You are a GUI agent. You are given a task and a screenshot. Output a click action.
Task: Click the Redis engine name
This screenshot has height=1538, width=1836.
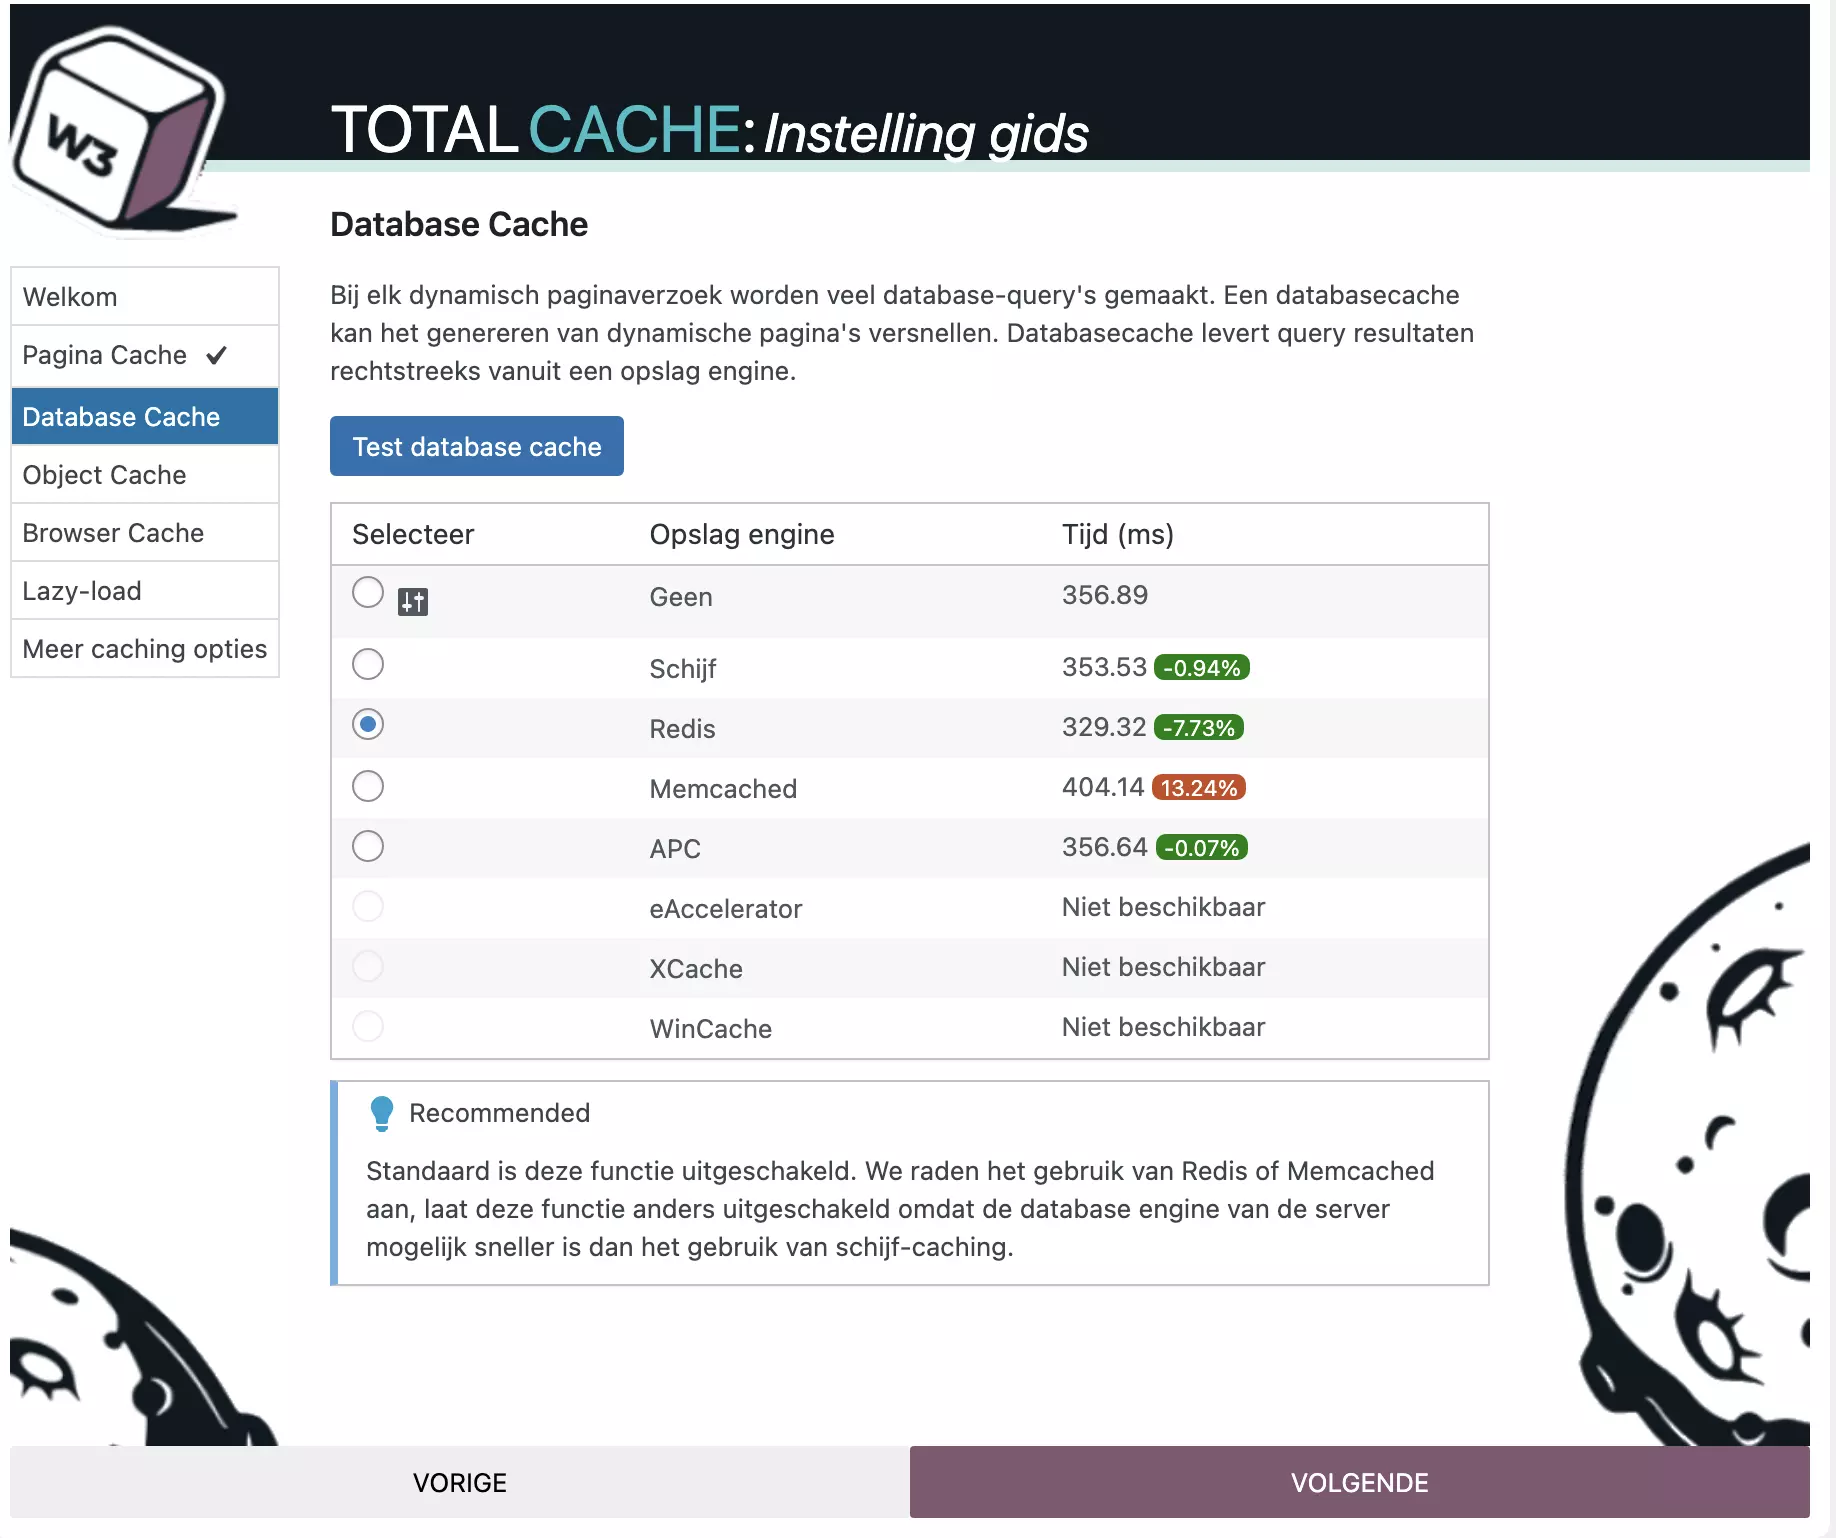[683, 729]
